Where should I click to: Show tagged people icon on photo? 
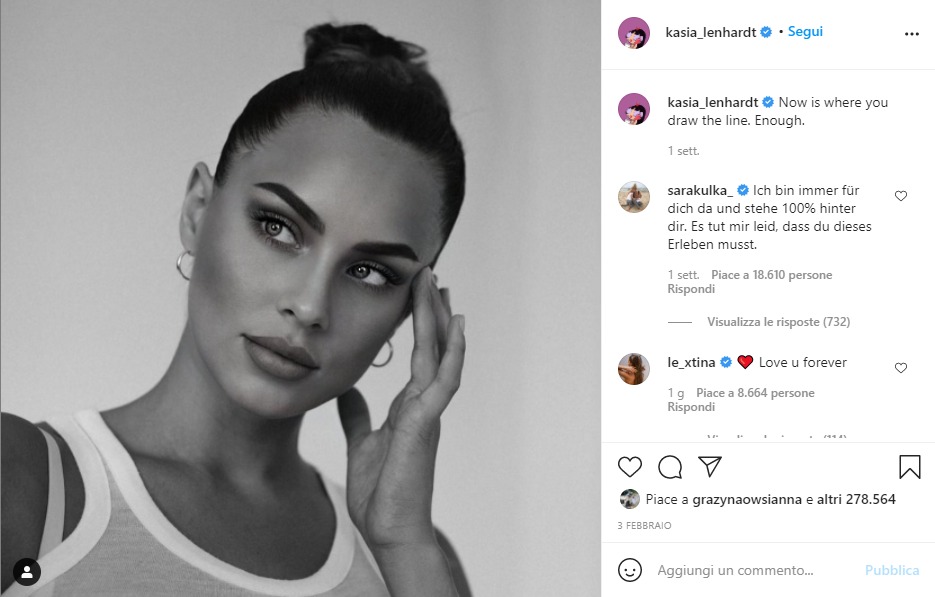pyautogui.click(x=27, y=573)
